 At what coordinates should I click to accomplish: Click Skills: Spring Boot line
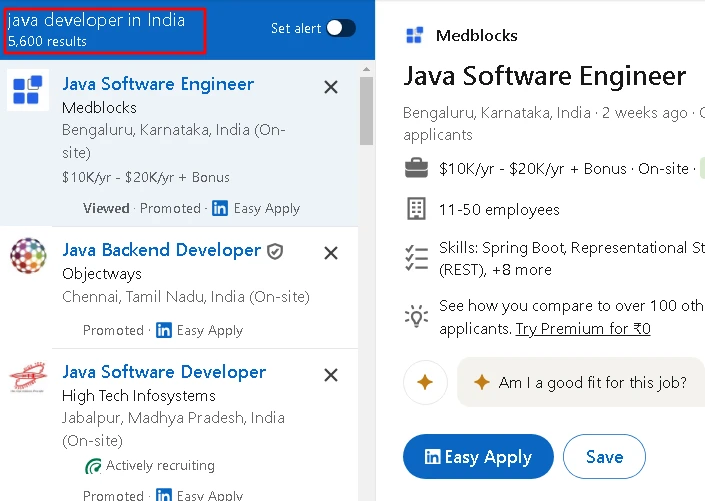pos(572,259)
